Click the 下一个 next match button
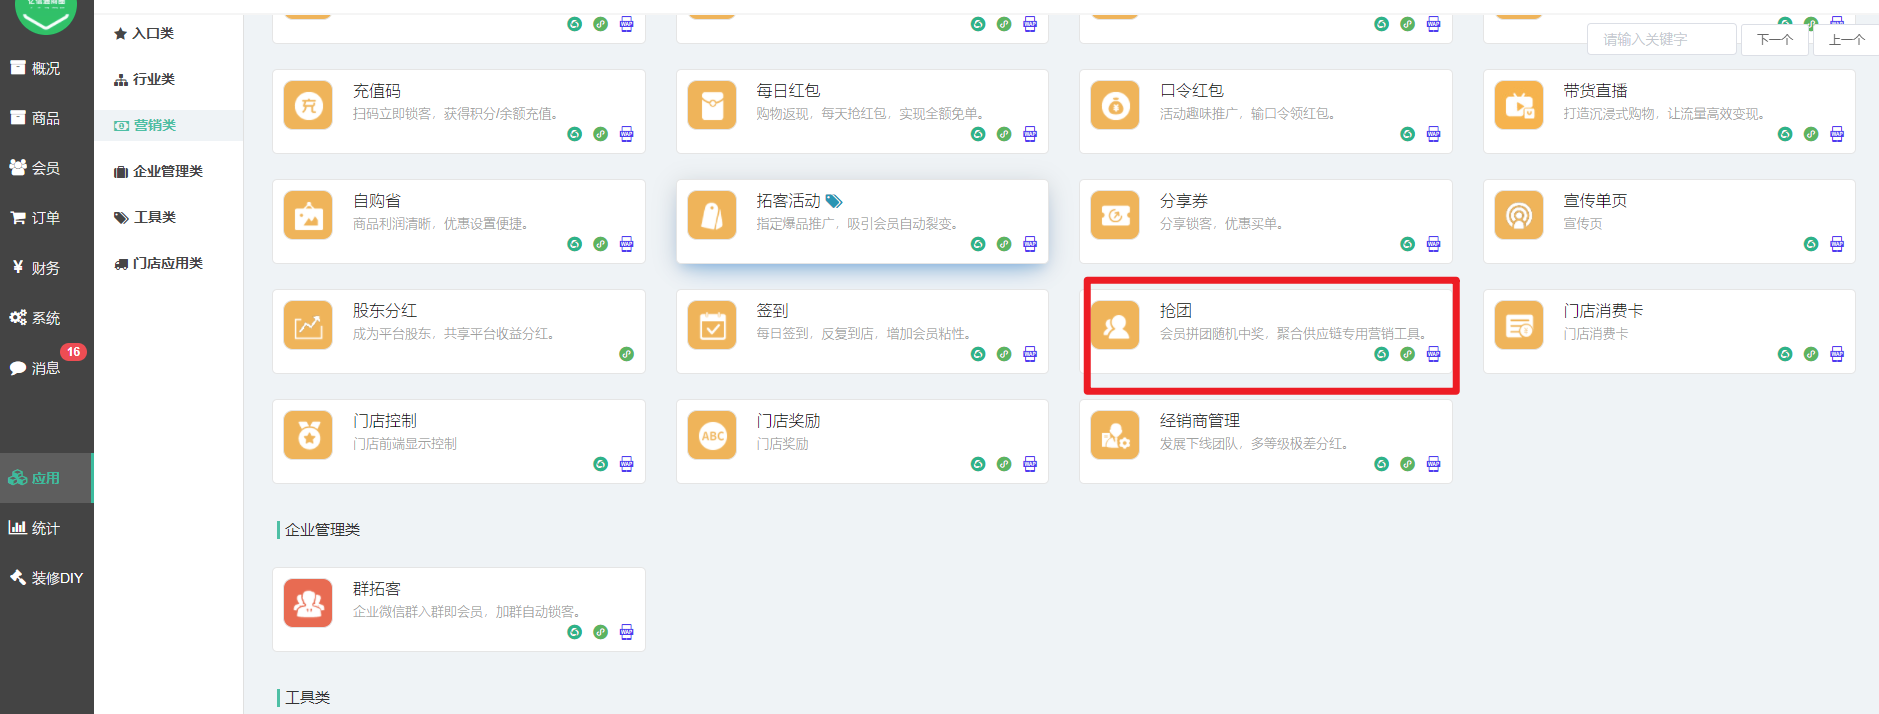The width and height of the screenshot is (1879, 714). coord(1775,39)
